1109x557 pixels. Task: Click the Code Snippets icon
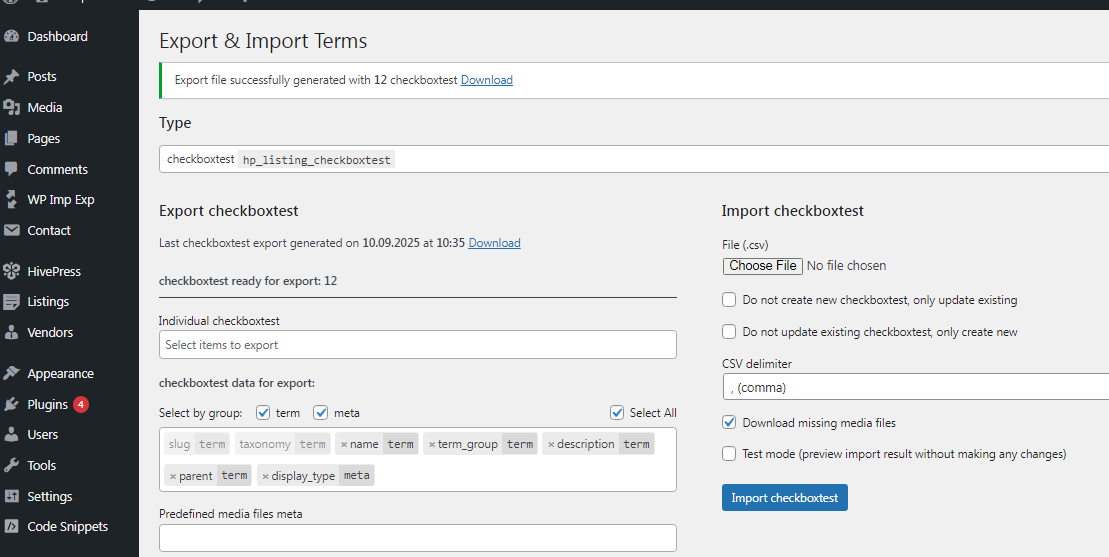point(12,527)
